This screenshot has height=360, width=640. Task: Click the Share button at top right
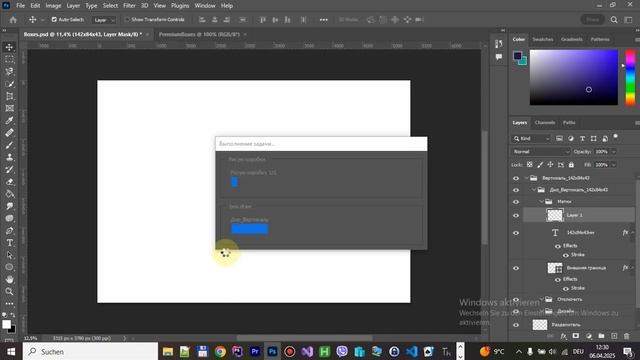click(x=593, y=20)
